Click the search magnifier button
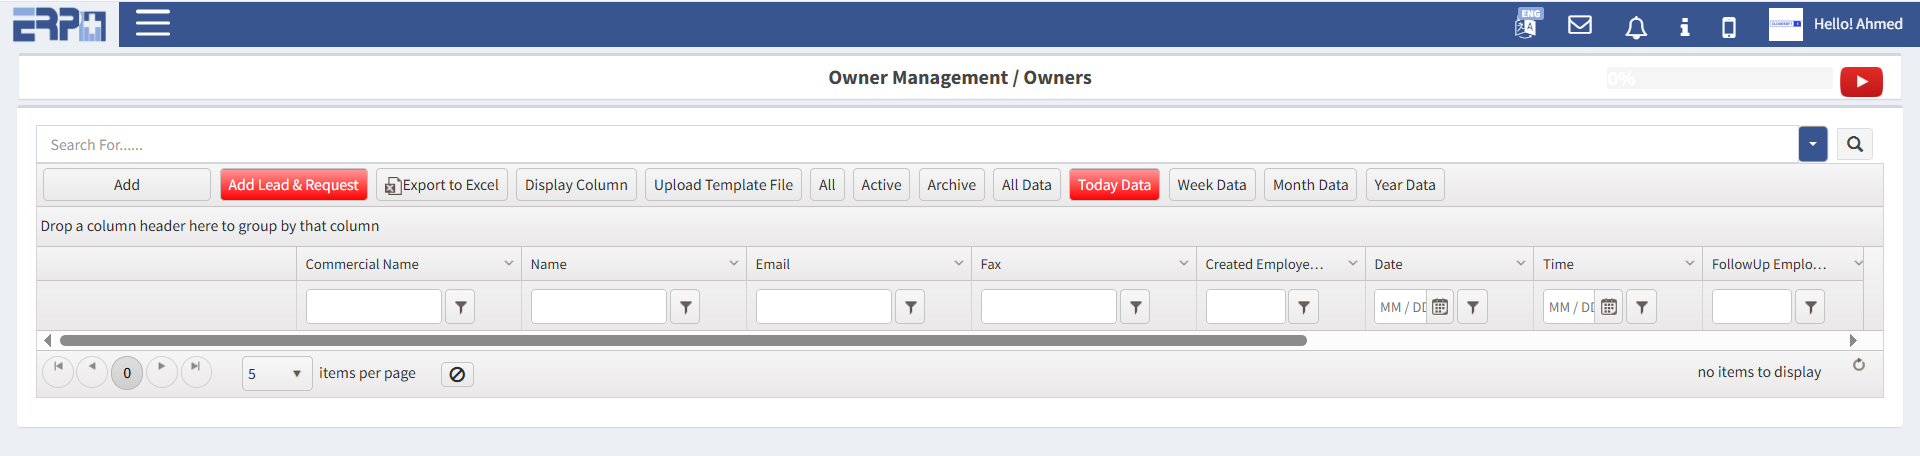This screenshot has height=456, width=1920. pos(1855,144)
